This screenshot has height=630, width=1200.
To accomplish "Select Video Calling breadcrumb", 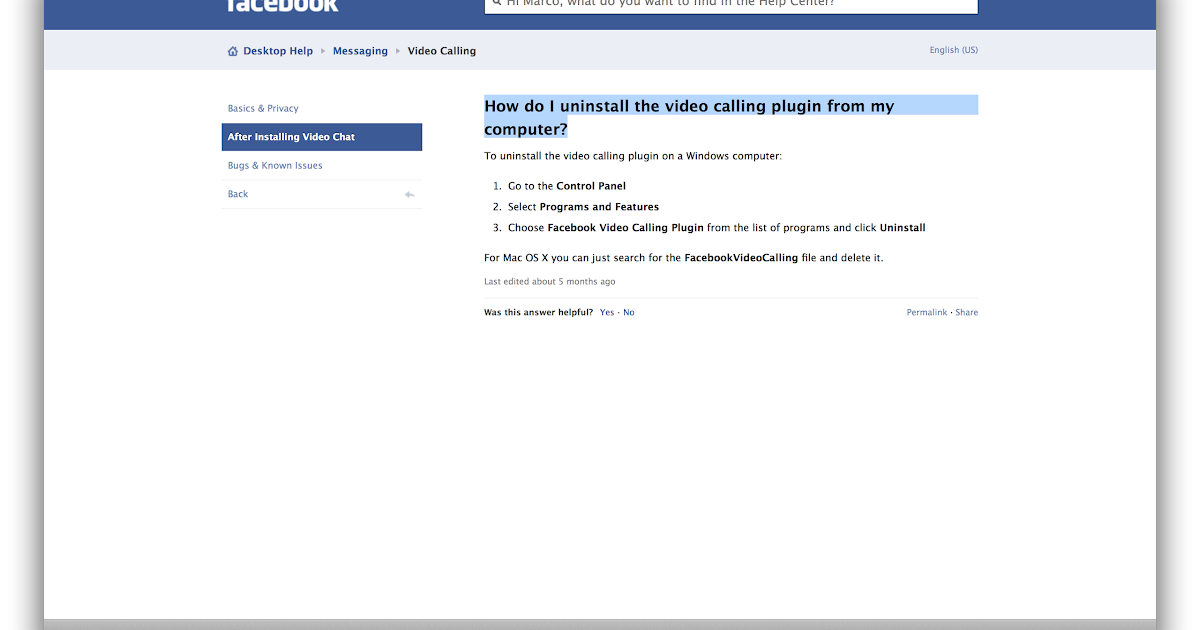I will [442, 51].
